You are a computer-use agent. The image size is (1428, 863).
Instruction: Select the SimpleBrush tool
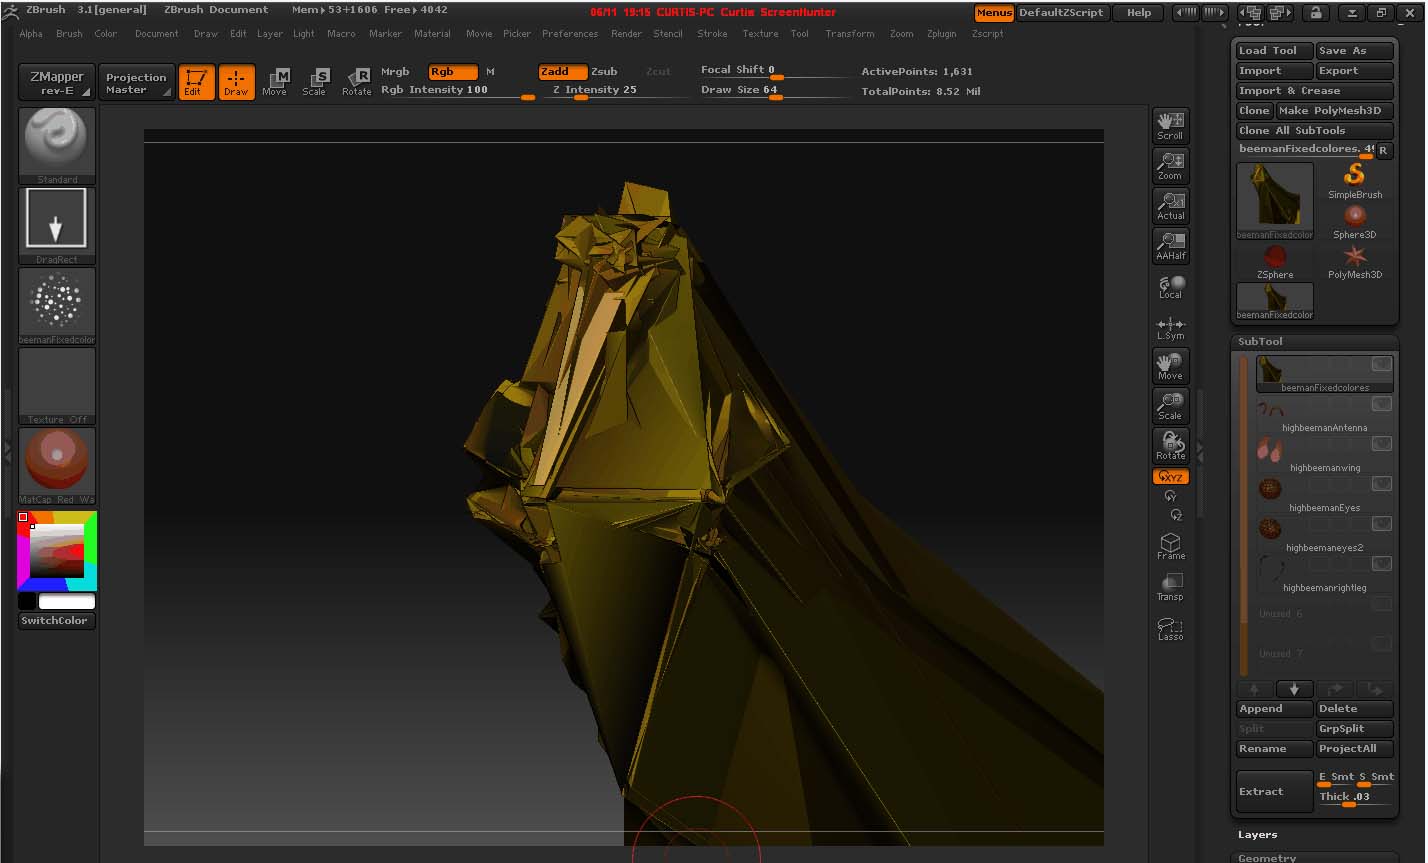click(1355, 182)
